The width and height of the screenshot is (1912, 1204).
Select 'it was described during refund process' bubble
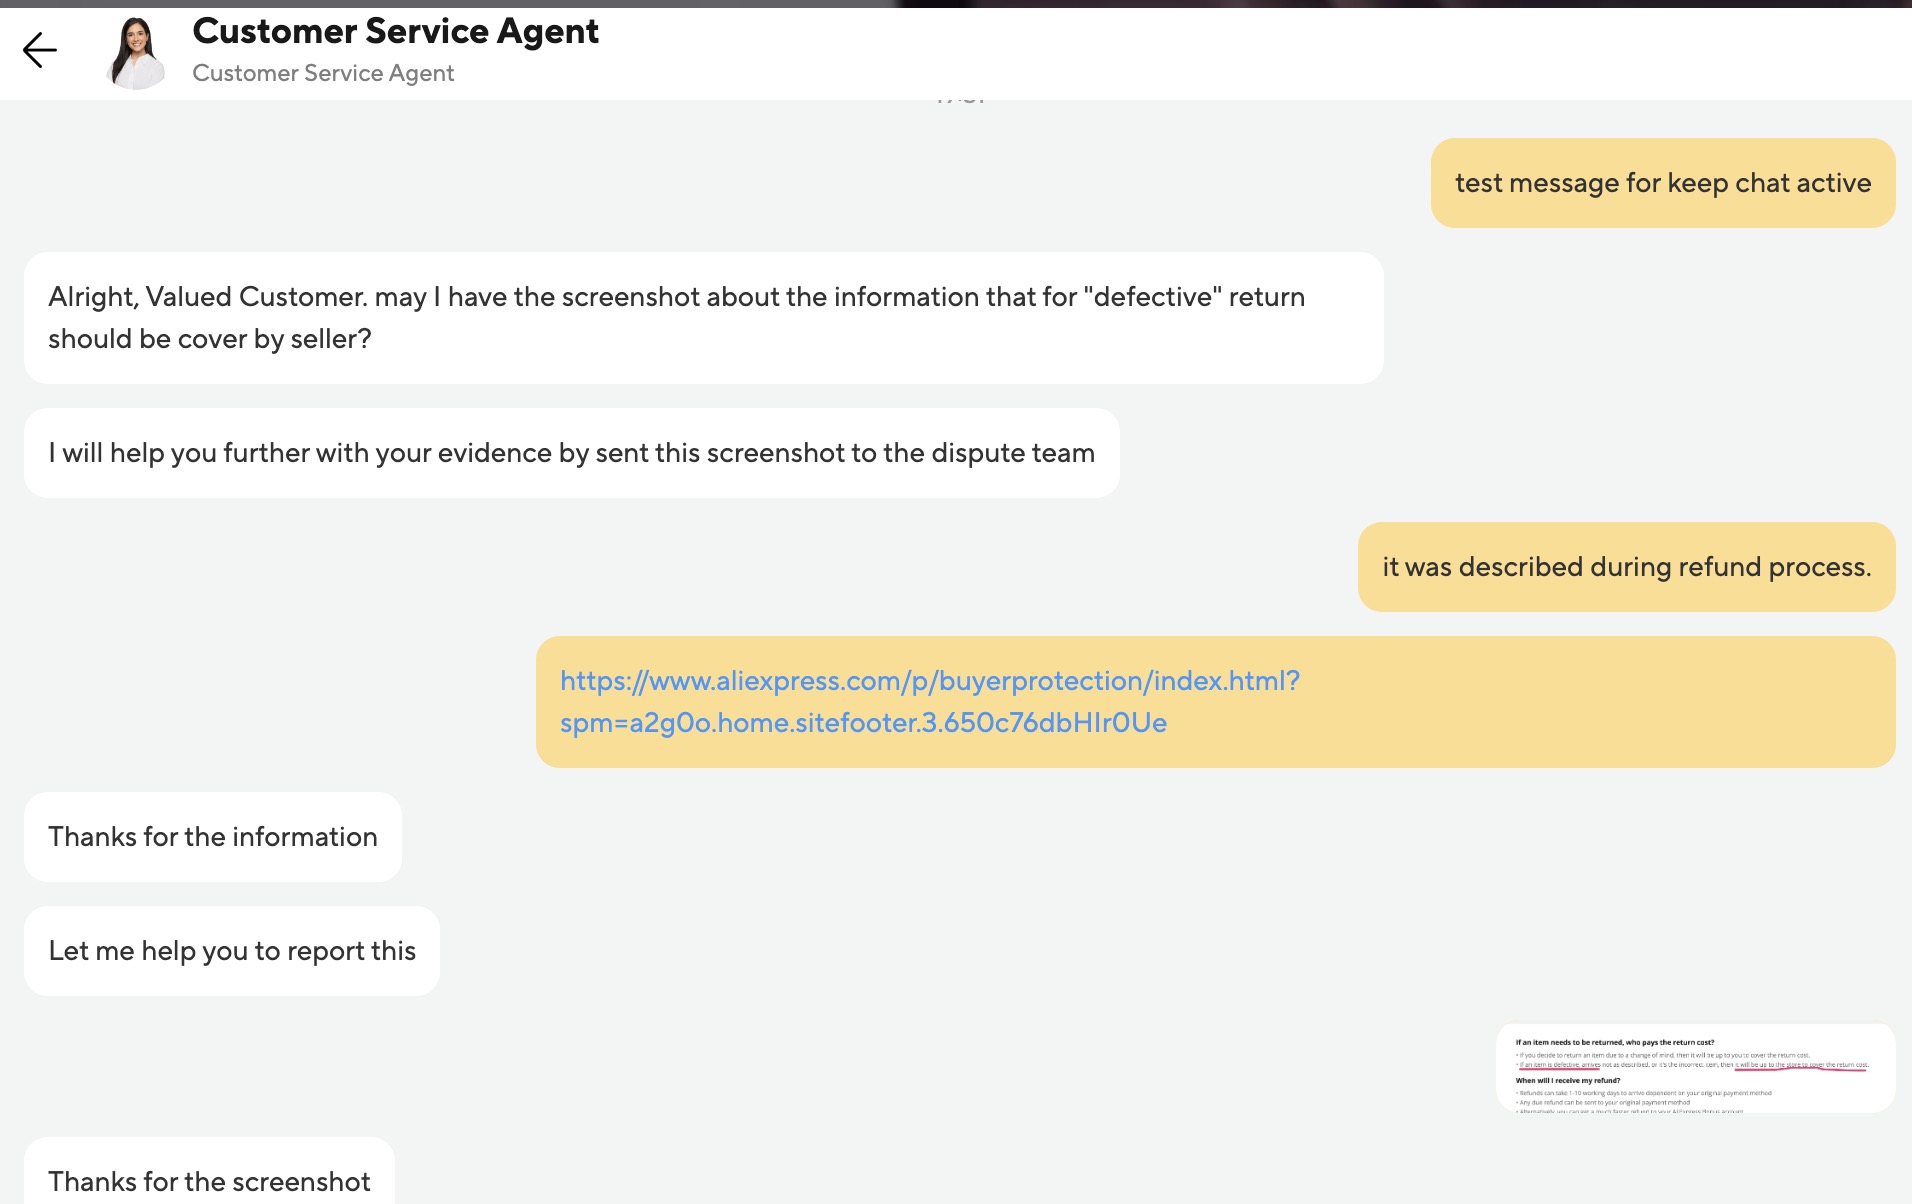(1626, 567)
